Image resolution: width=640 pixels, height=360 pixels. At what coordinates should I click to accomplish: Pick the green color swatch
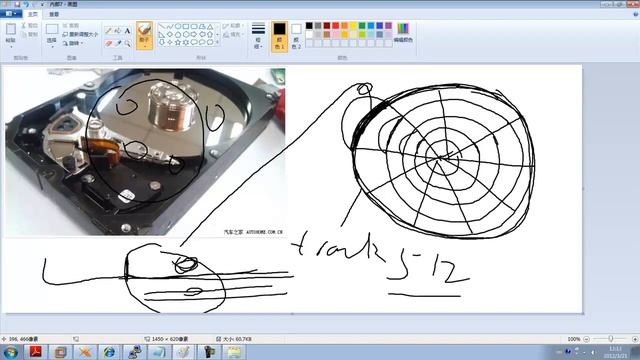(x=362, y=26)
